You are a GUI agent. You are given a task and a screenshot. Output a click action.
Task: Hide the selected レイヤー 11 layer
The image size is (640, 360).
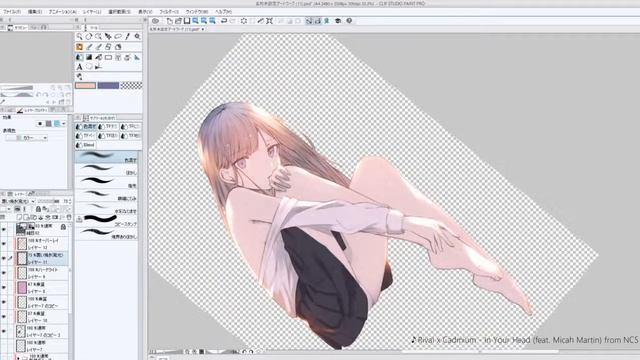click(4, 258)
